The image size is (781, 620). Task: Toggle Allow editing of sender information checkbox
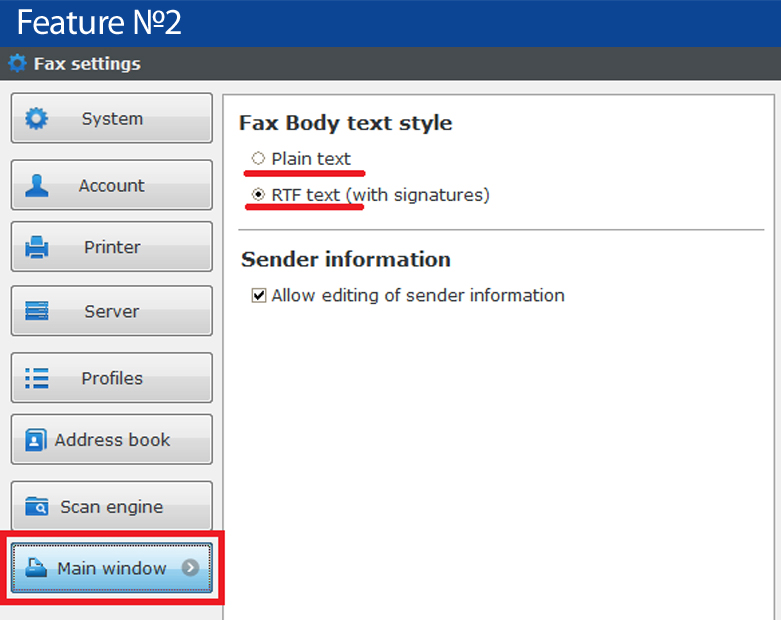tap(259, 295)
